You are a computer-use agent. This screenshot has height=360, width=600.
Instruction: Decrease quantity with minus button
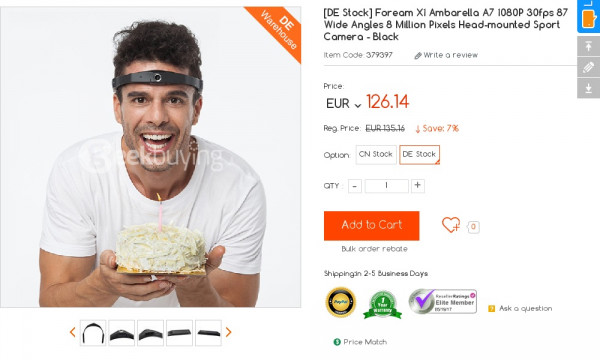coord(355,186)
